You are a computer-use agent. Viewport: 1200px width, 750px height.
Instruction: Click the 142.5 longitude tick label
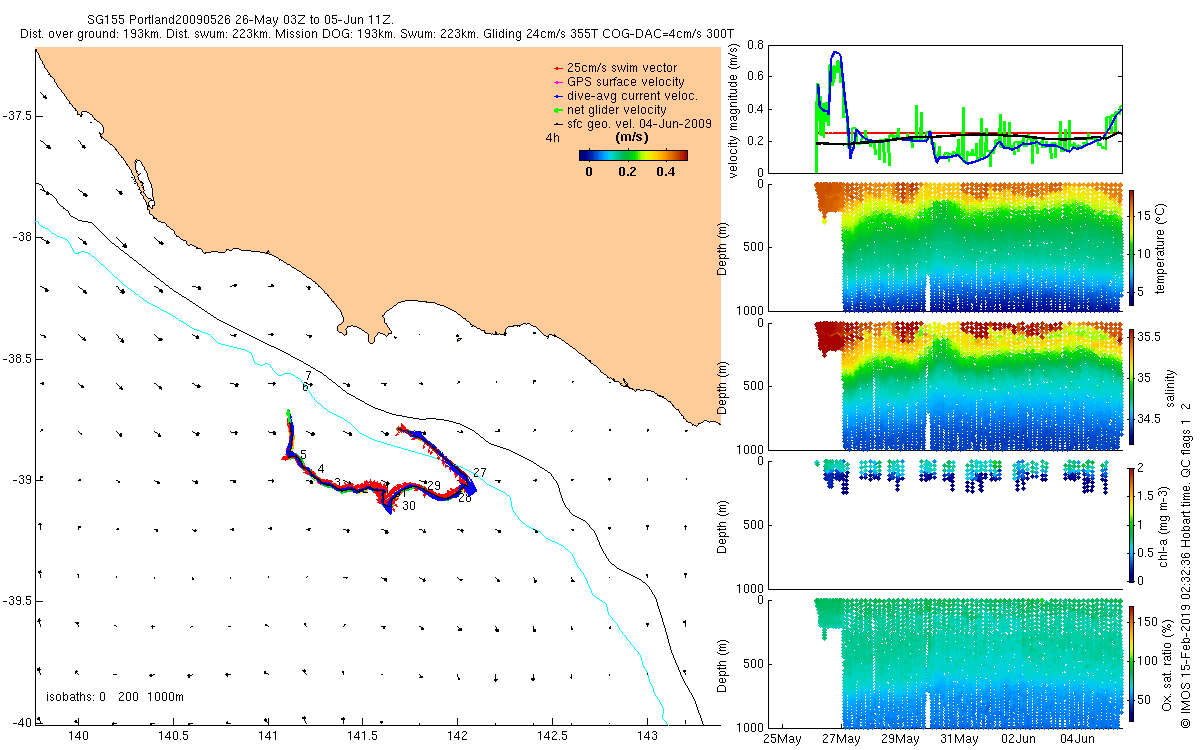point(553,738)
